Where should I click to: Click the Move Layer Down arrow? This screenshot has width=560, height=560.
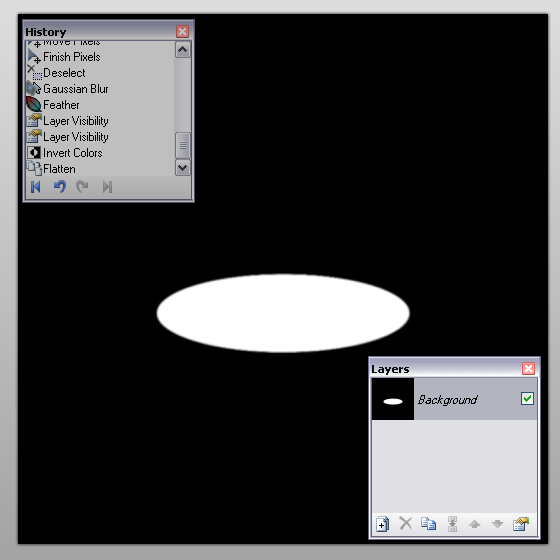(497, 524)
